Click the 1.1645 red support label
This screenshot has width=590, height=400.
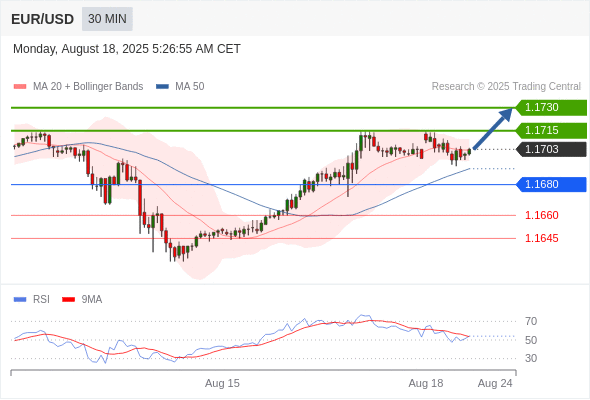tap(542, 238)
